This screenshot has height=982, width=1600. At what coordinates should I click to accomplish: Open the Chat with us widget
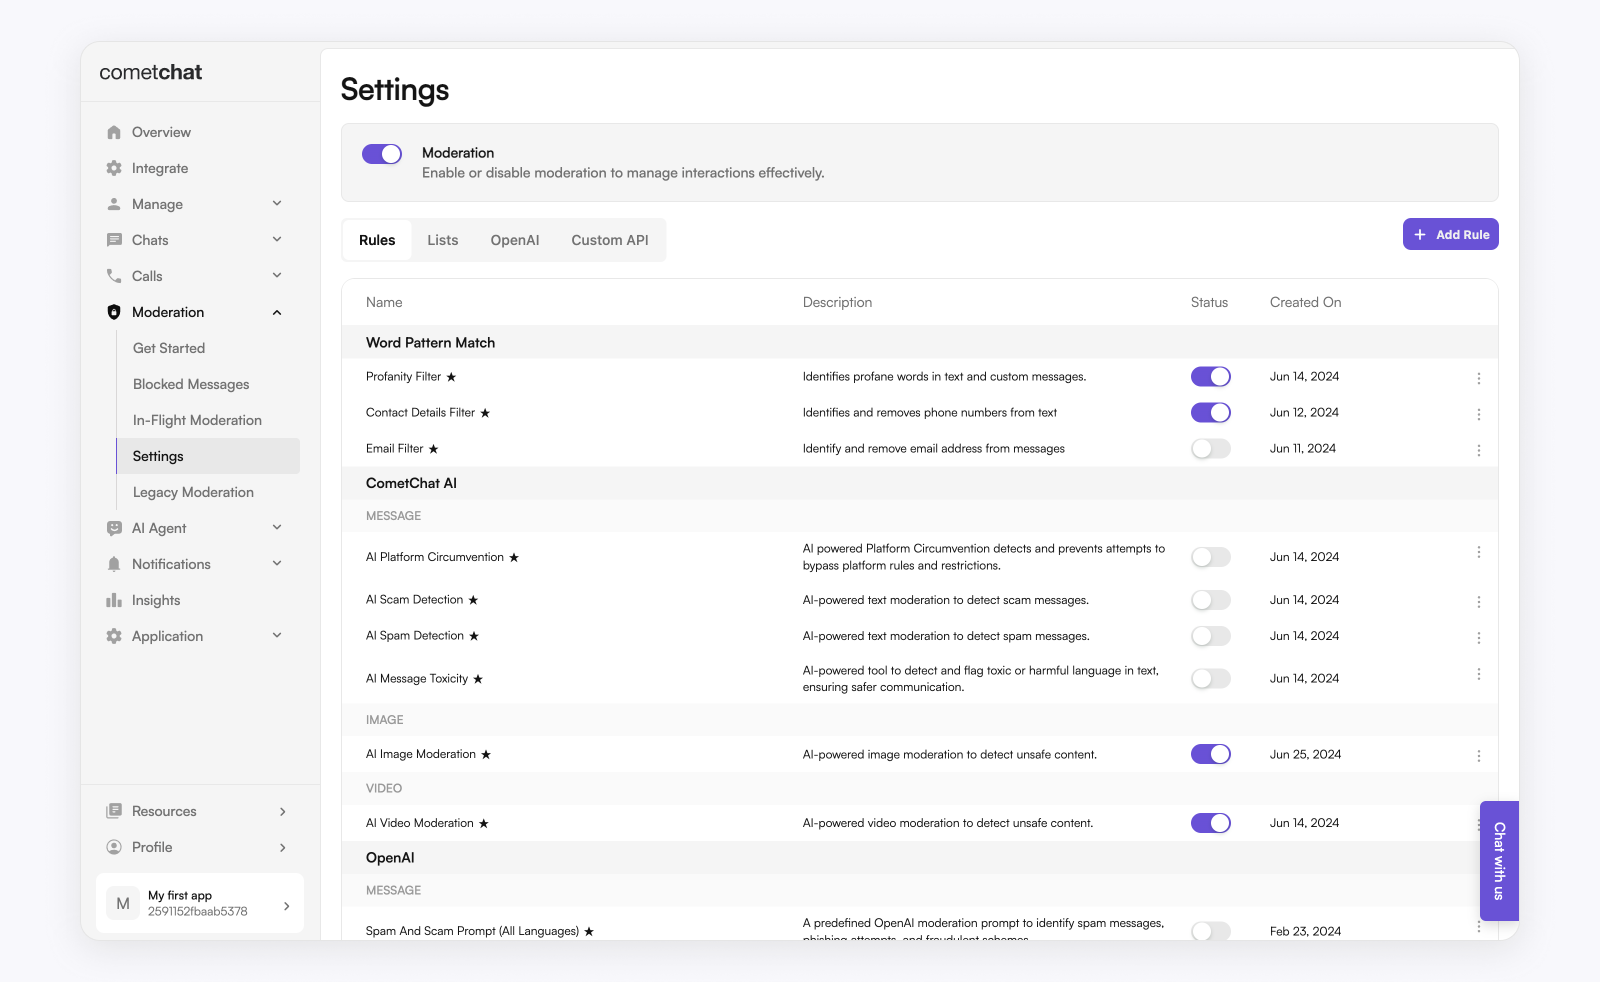click(1498, 861)
